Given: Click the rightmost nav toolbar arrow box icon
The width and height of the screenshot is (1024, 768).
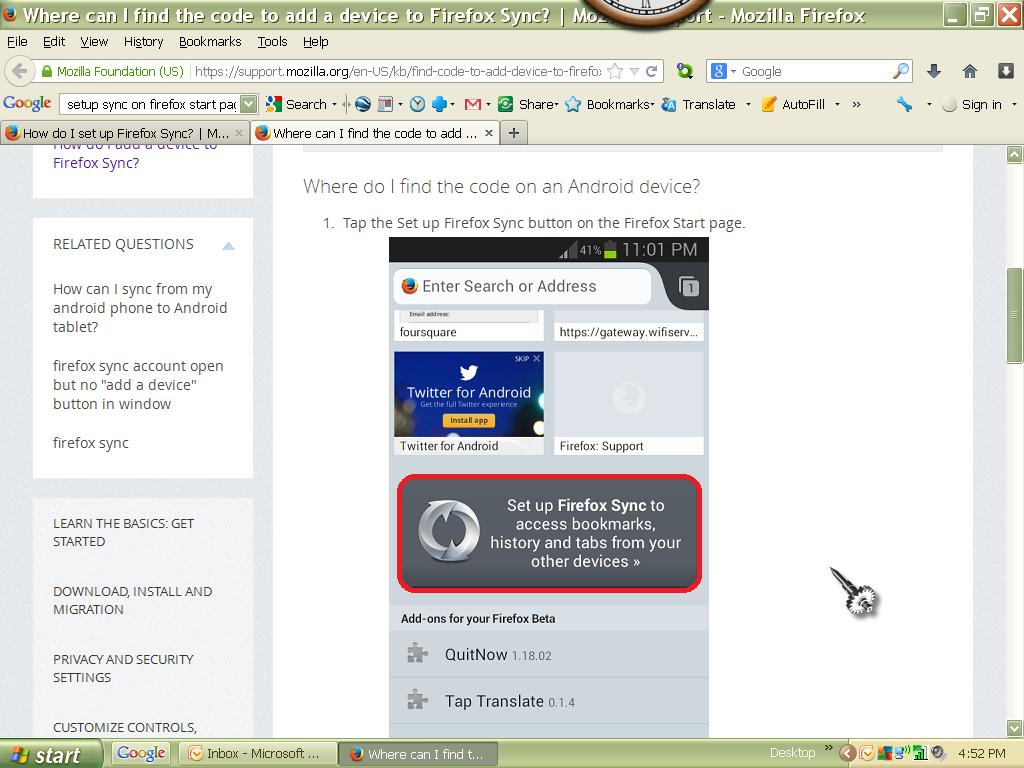Looking at the screenshot, I should (1006, 71).
